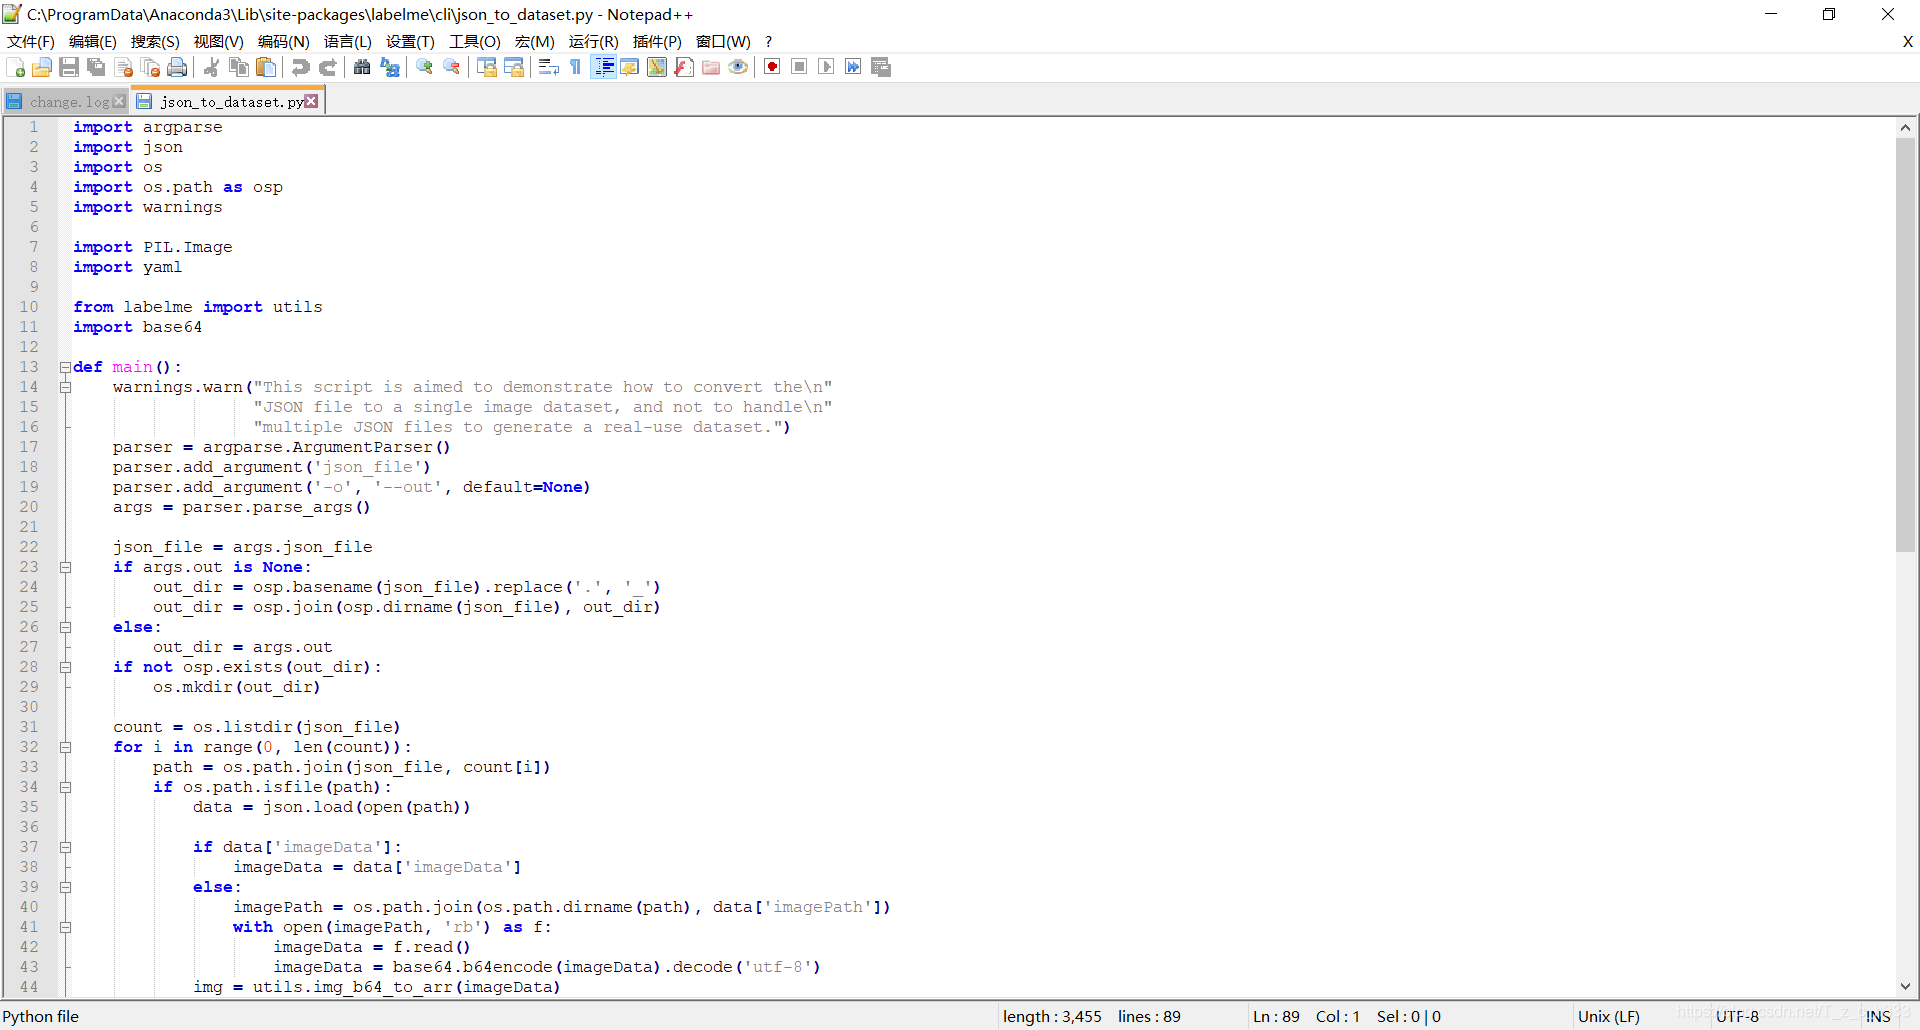Click the Close All documents toolbar icon

151,67
